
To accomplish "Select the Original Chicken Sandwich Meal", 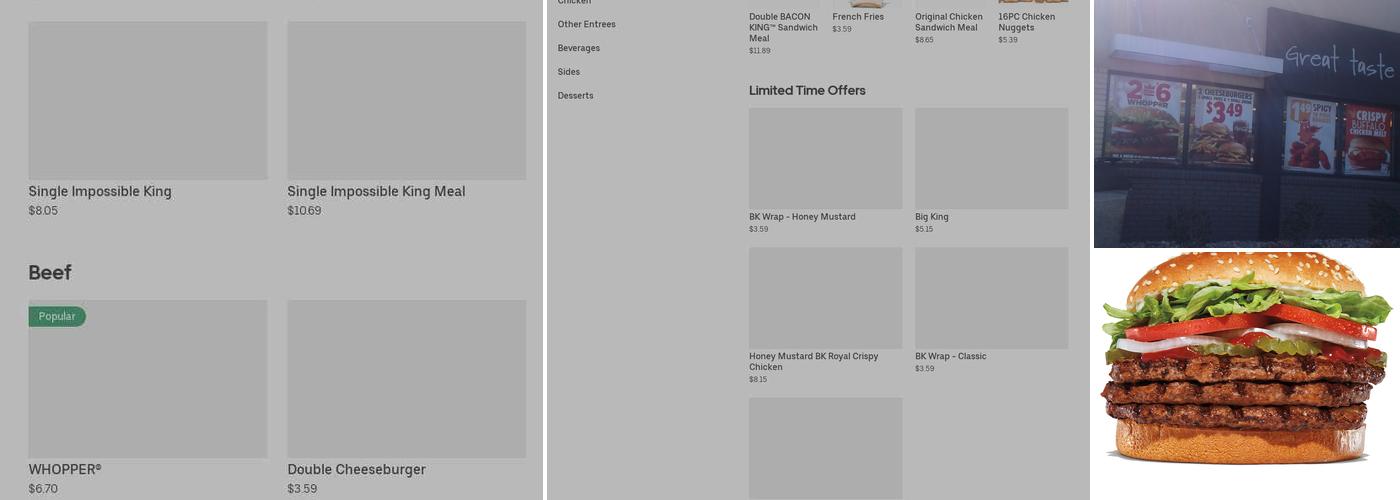I will 948,22.
